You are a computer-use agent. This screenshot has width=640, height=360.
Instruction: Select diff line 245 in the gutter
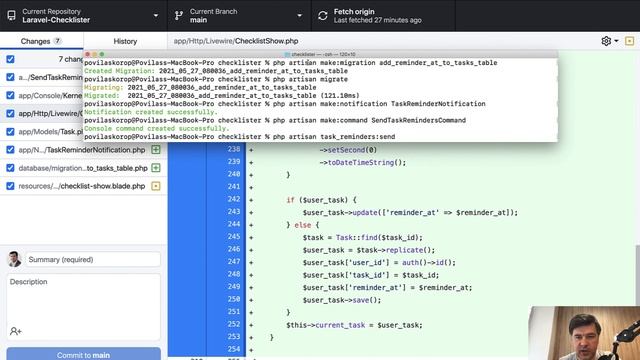tap(234, 237)
